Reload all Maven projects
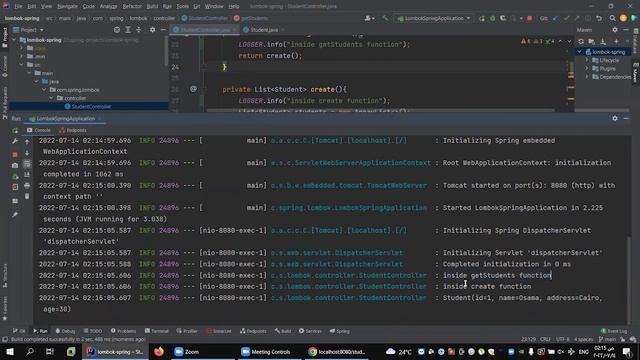The width and height of the screenshot is (640, 360). coord(581,41)
